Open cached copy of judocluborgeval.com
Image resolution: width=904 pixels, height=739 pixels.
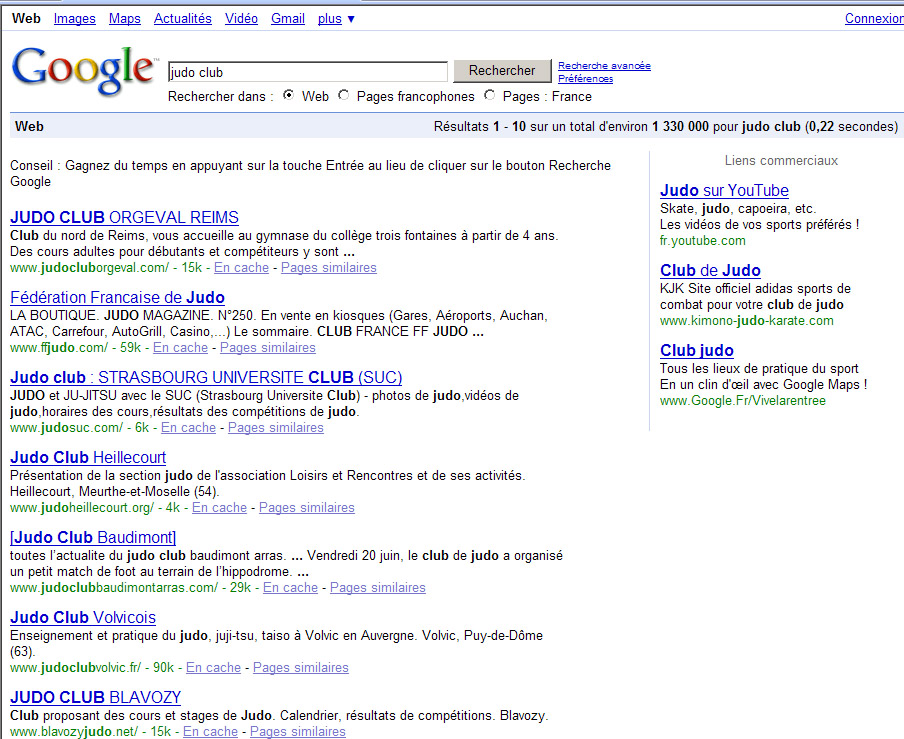coord(242,267)
